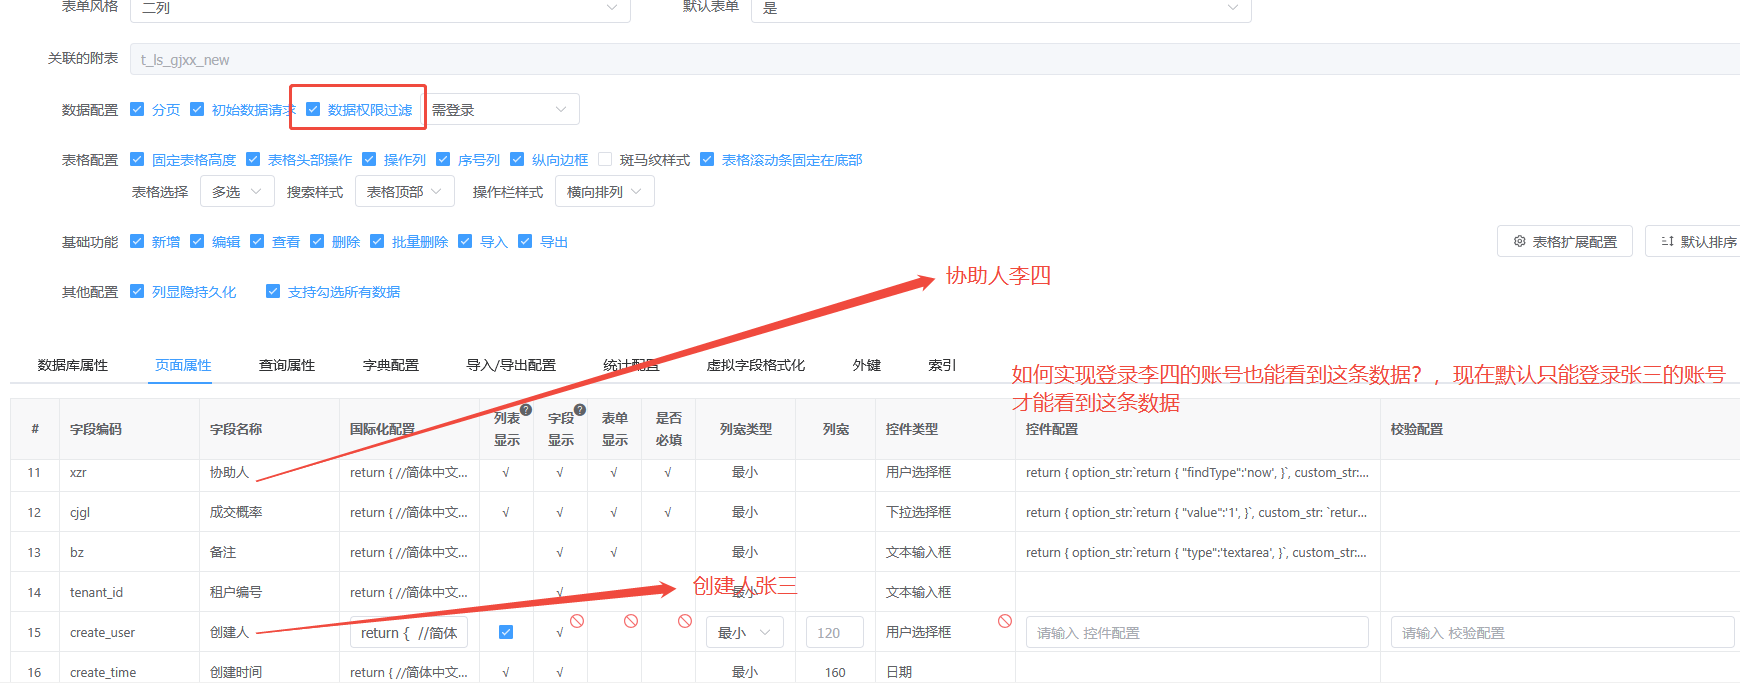Screen dimensions: 1740x693
Task: Open 操作栏样式 横向排列 dropdown
Action: coord(606,192)
